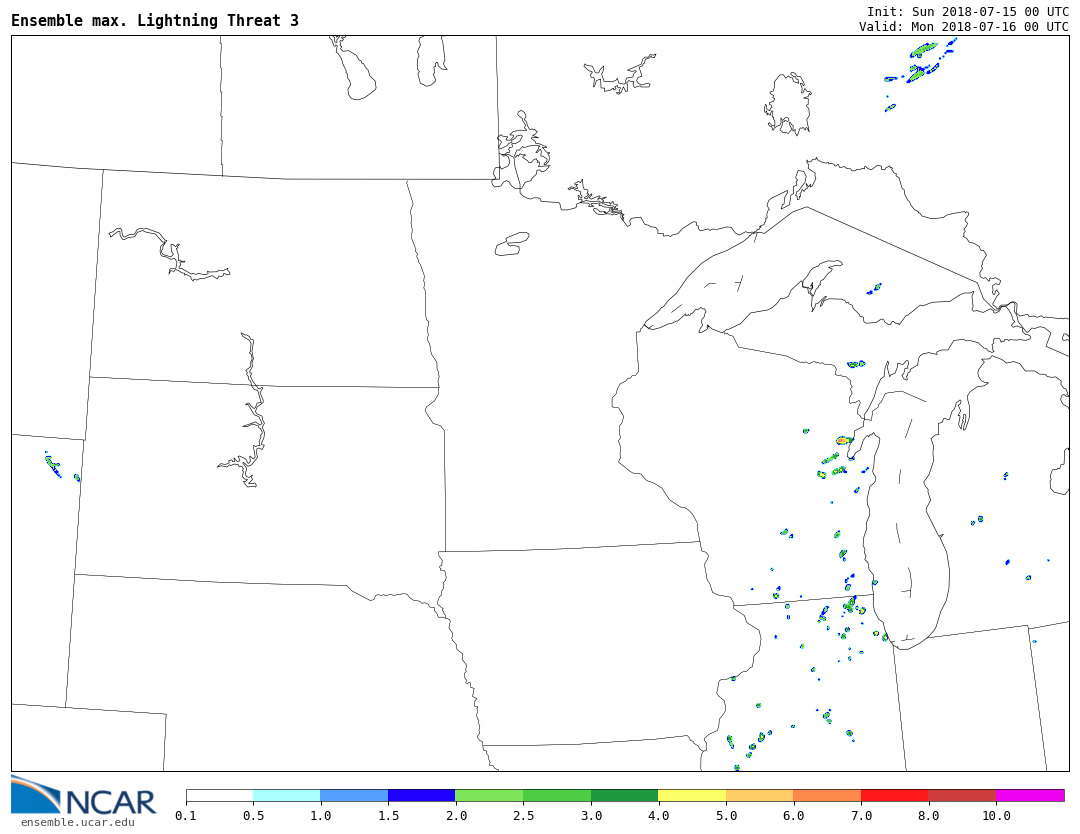The height and width of the screenshot is (834, 1080).
Task: Select the white colorbar segment
Action: pyautogui.click(x=219, y=796)
